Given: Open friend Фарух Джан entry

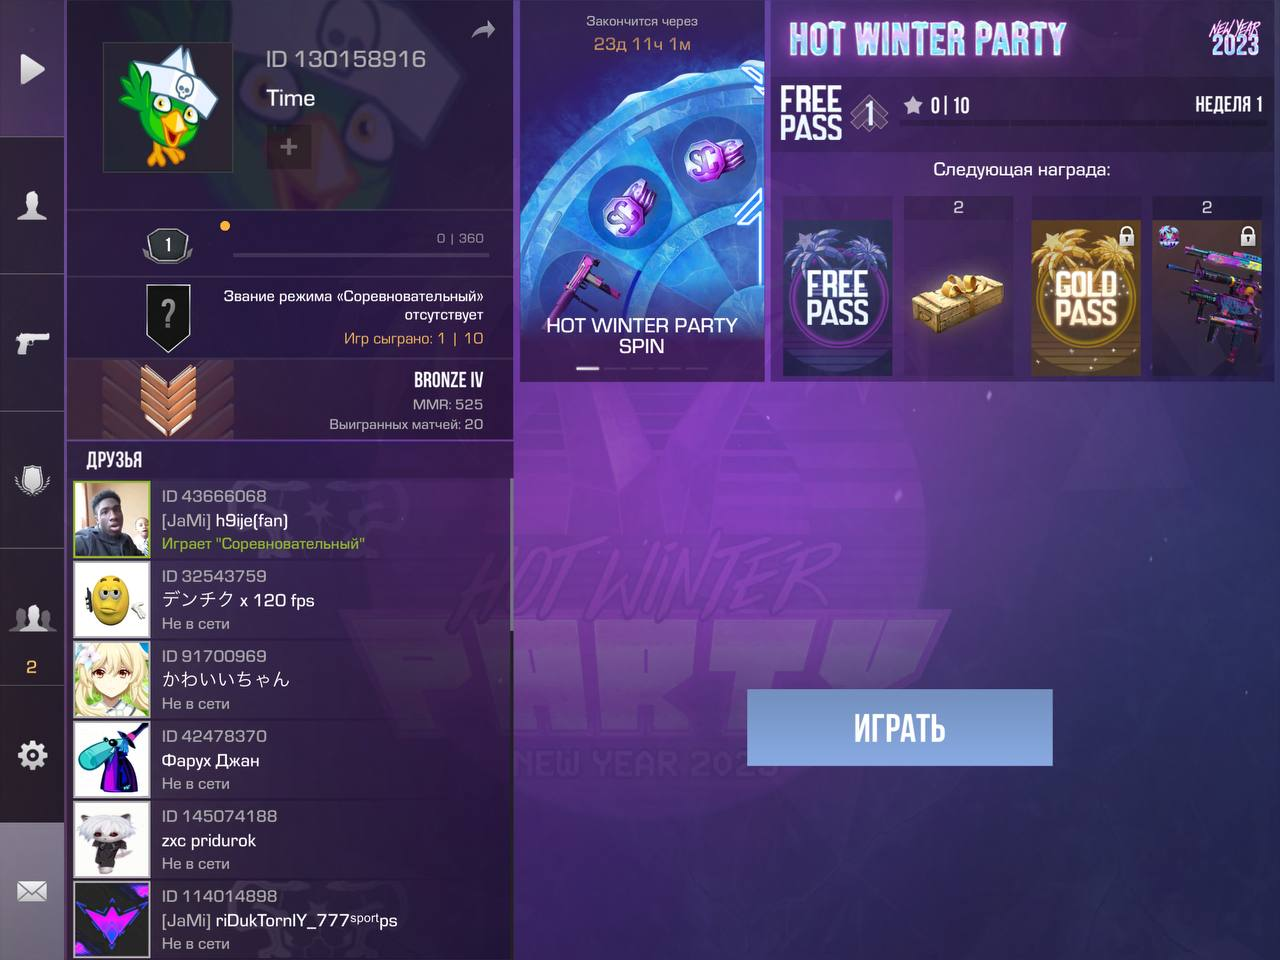Looking at the screenshot, I should pyautogui.click(x=291, y=759).
